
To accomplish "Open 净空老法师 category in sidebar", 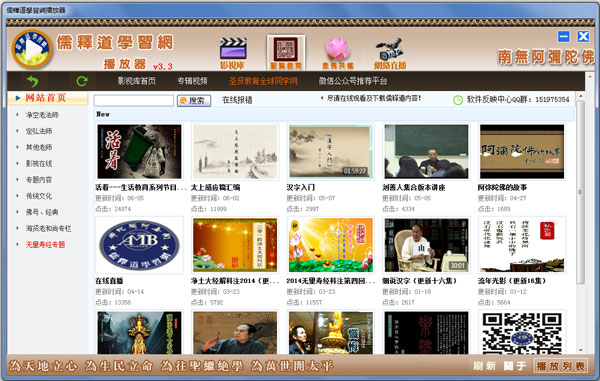I will coord(42,115).
